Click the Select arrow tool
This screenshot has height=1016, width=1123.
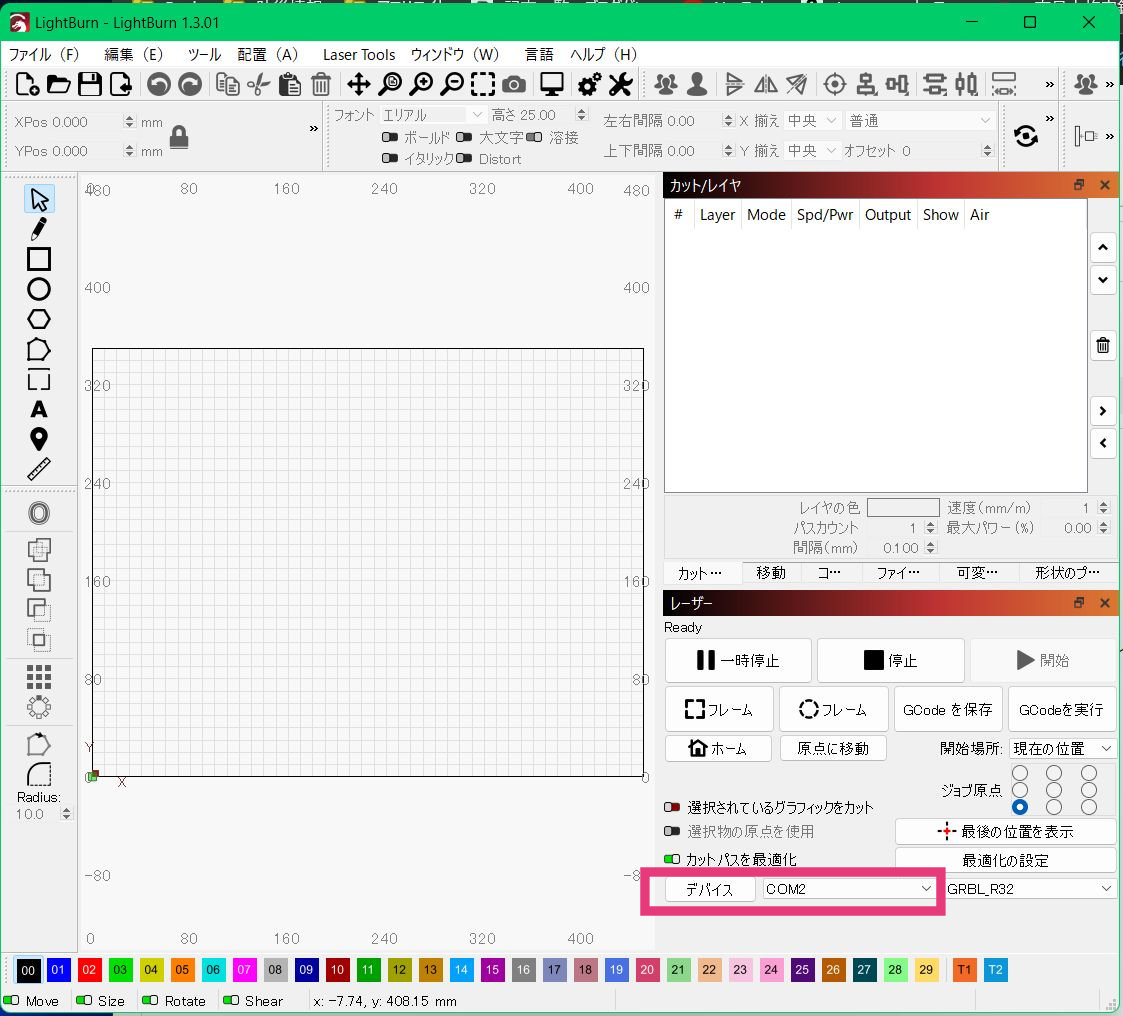(x=39, y=199)
